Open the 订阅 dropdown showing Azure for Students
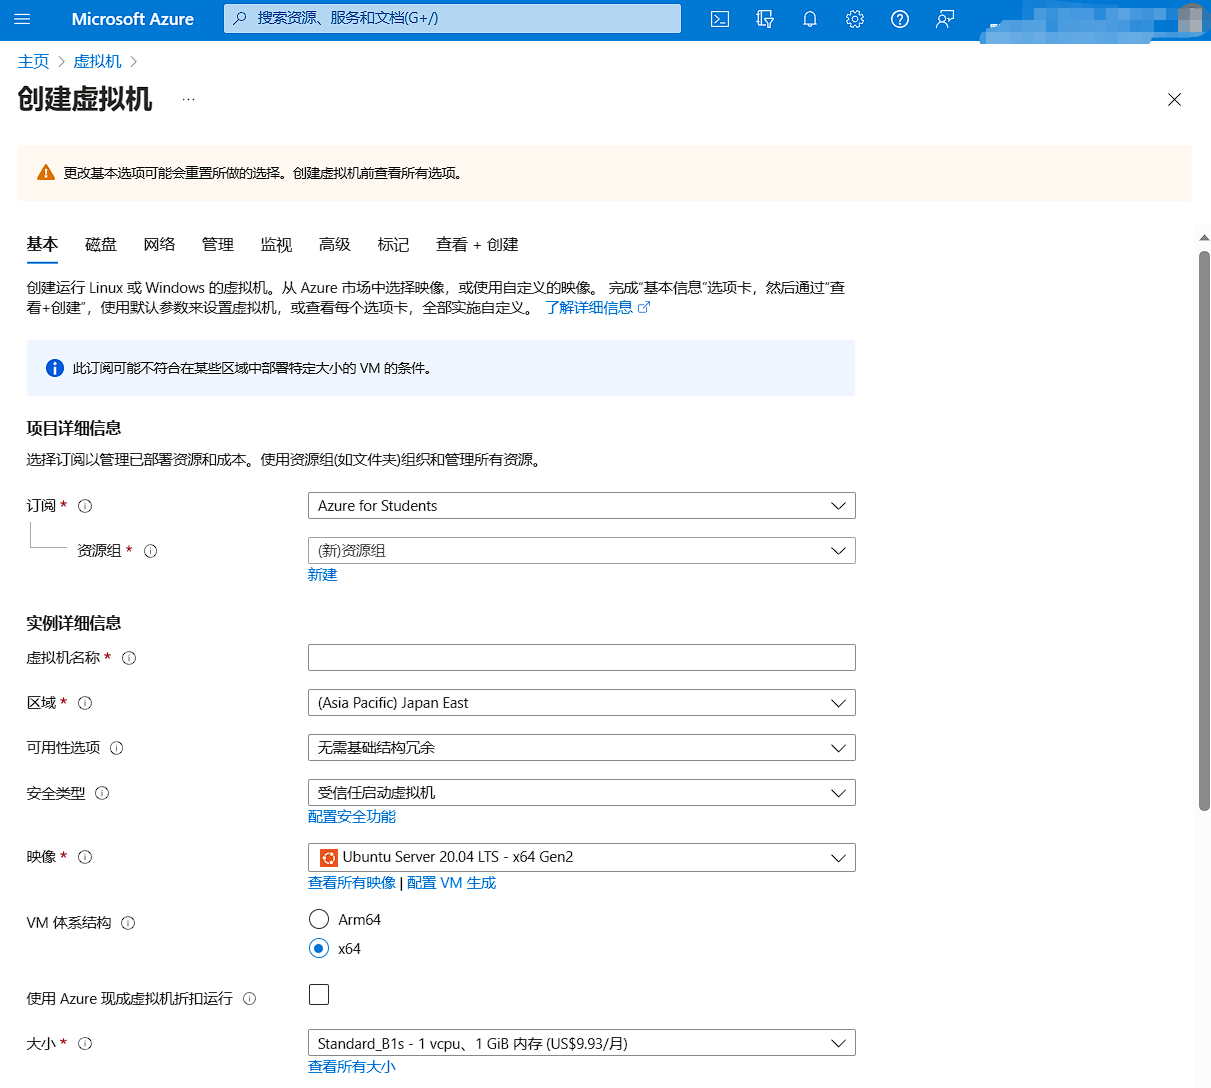 click(x=582, y=506)
